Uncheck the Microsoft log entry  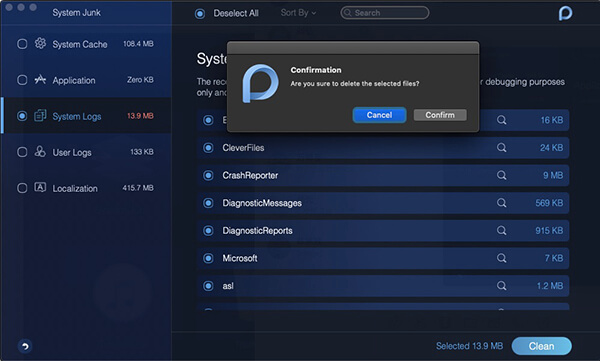pyautogui.click(x=208, y=258)
